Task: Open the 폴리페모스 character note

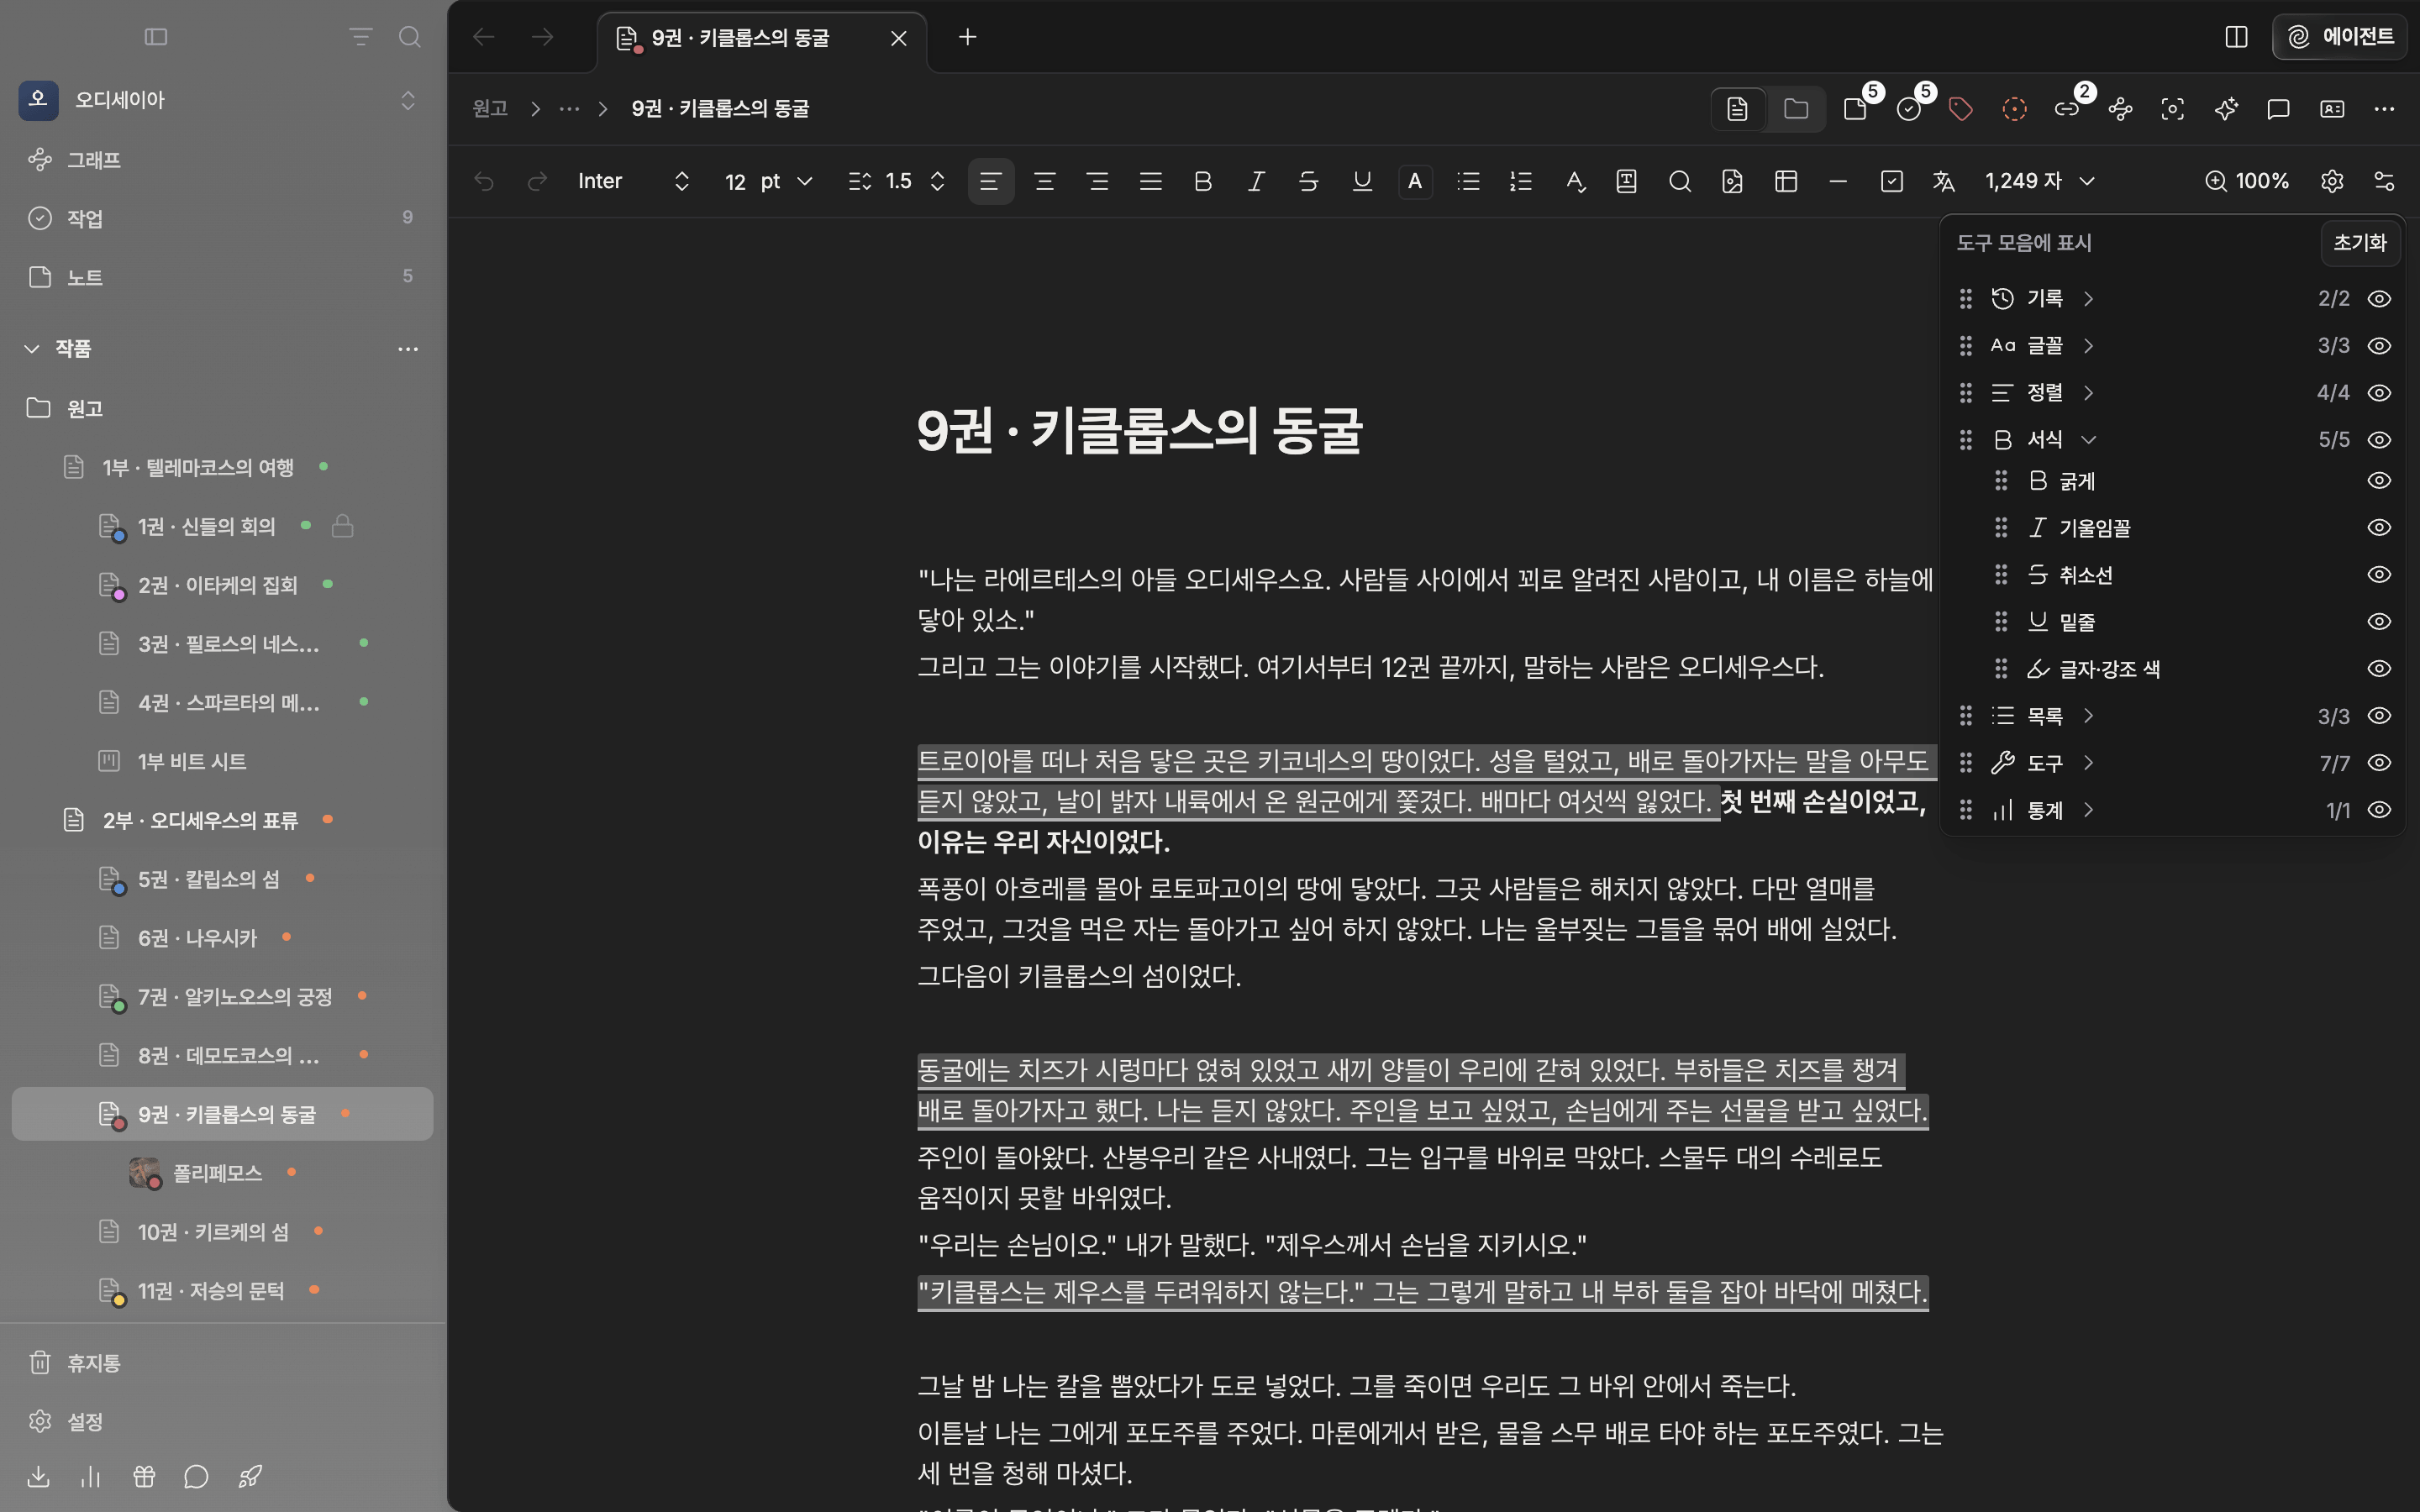Action: pos(222,1173)
